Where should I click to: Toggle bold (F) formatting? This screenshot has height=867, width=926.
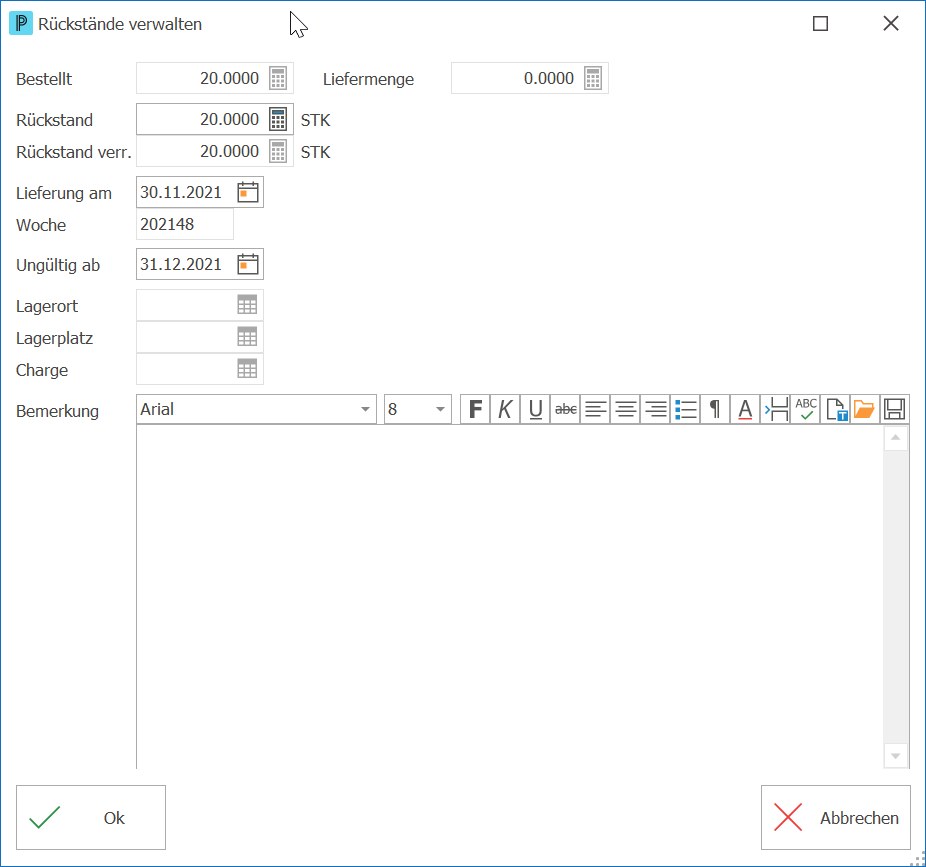475,409
